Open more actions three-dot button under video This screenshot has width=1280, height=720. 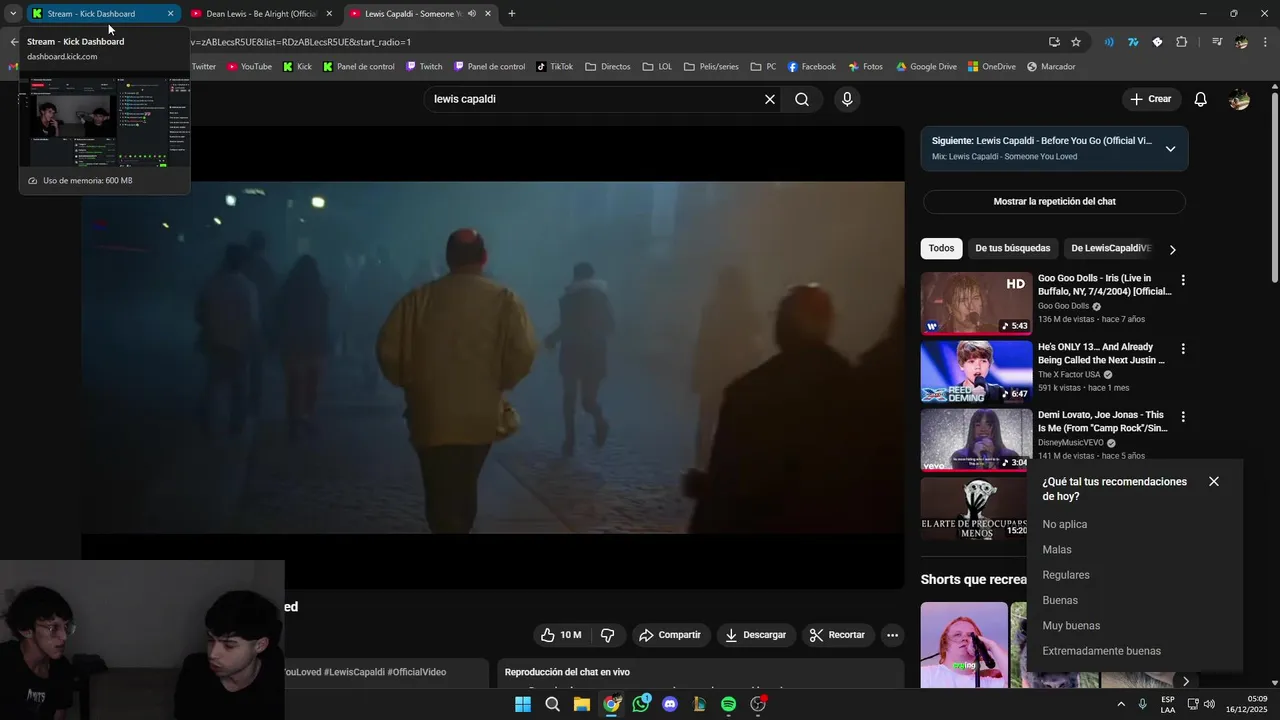pos(892,635)
